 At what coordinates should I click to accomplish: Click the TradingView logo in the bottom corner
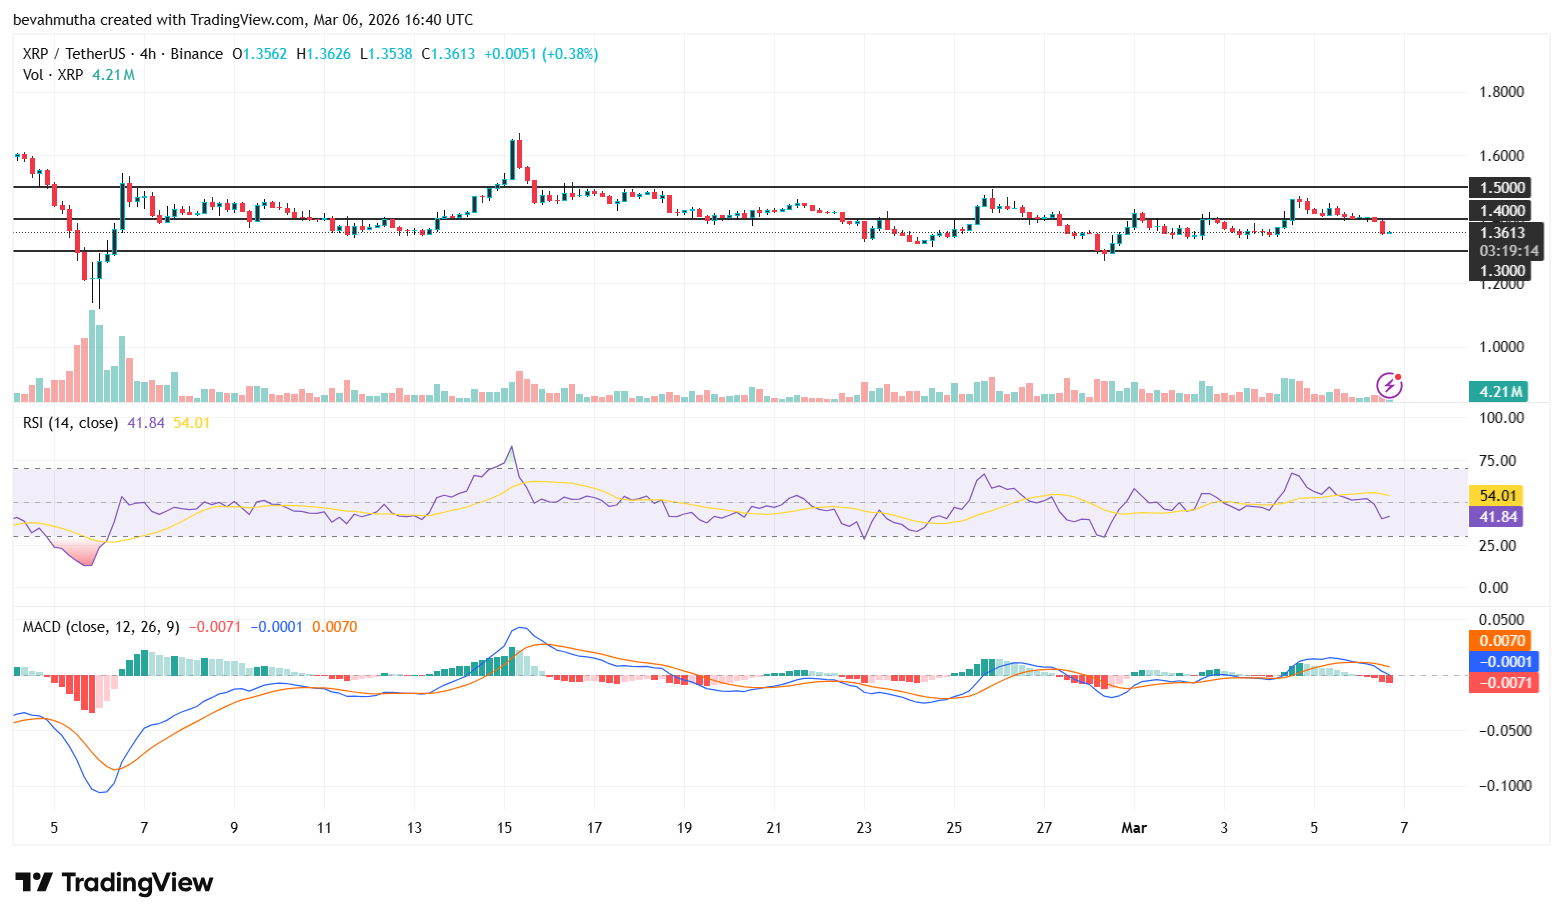tap(114, 882)
